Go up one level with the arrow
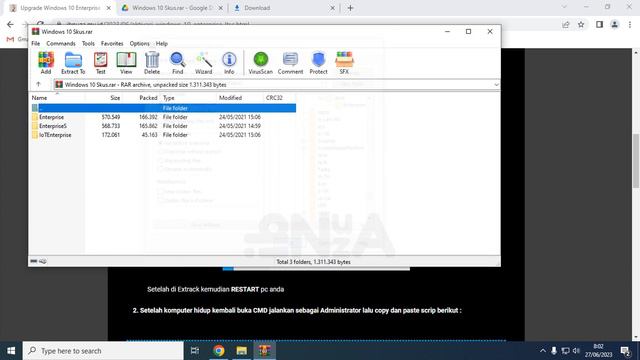Viewport: 640px width, 360px height. (x=38, y=84)
